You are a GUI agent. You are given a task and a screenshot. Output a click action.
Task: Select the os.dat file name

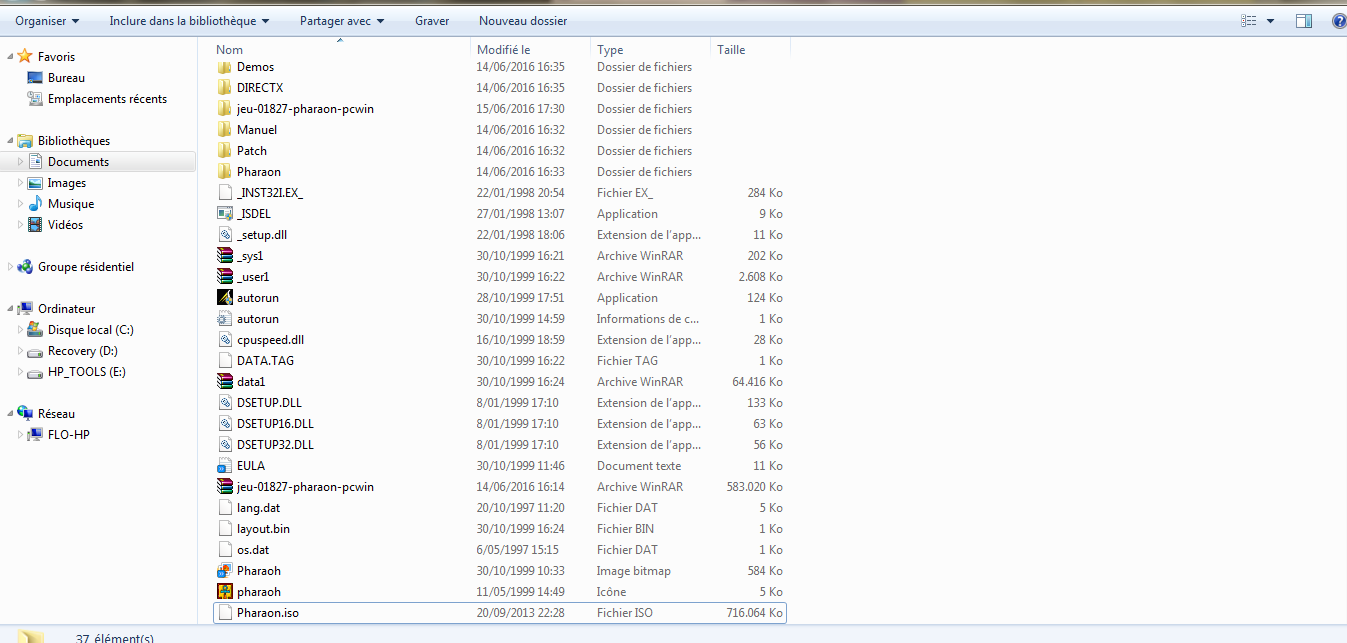[253, 550]
